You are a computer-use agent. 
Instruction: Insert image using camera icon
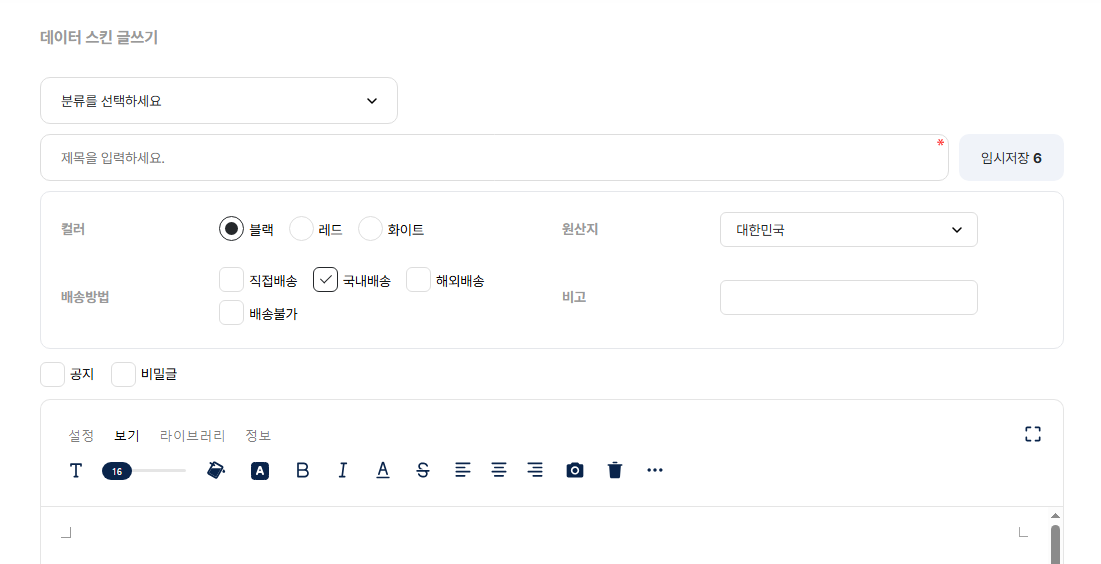[575, 470]
